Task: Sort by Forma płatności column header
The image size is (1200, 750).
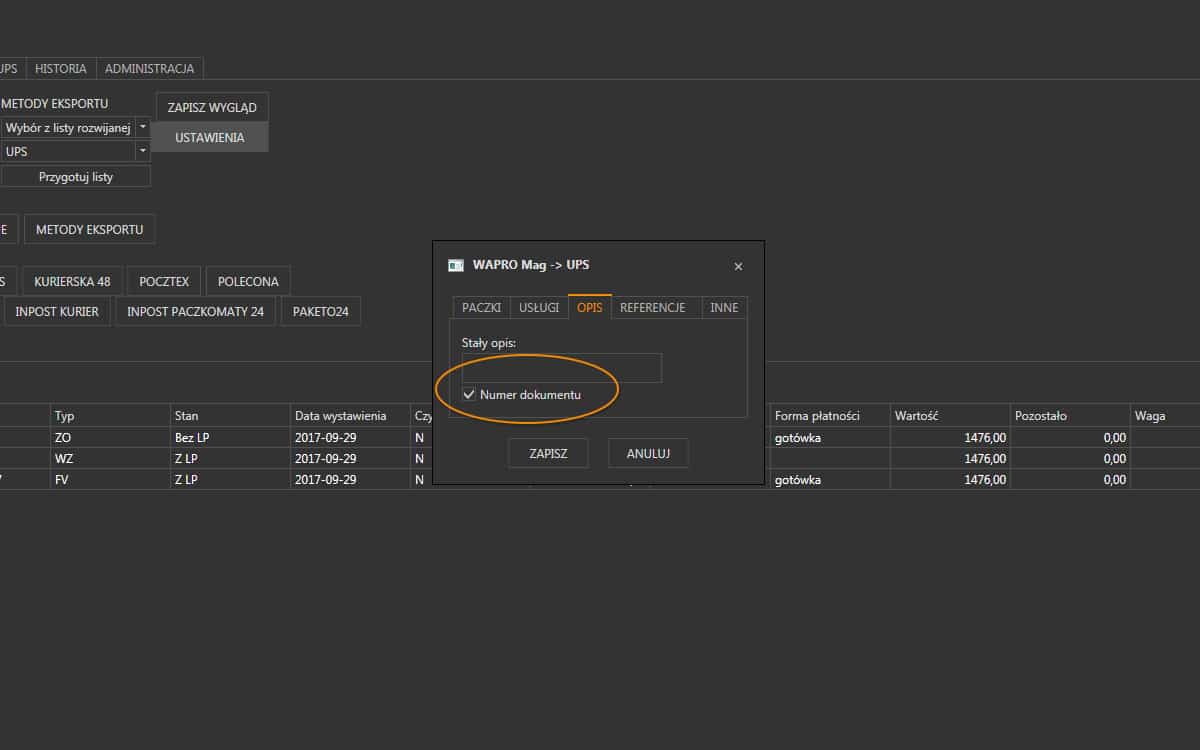Action: (x=830, y=415)
